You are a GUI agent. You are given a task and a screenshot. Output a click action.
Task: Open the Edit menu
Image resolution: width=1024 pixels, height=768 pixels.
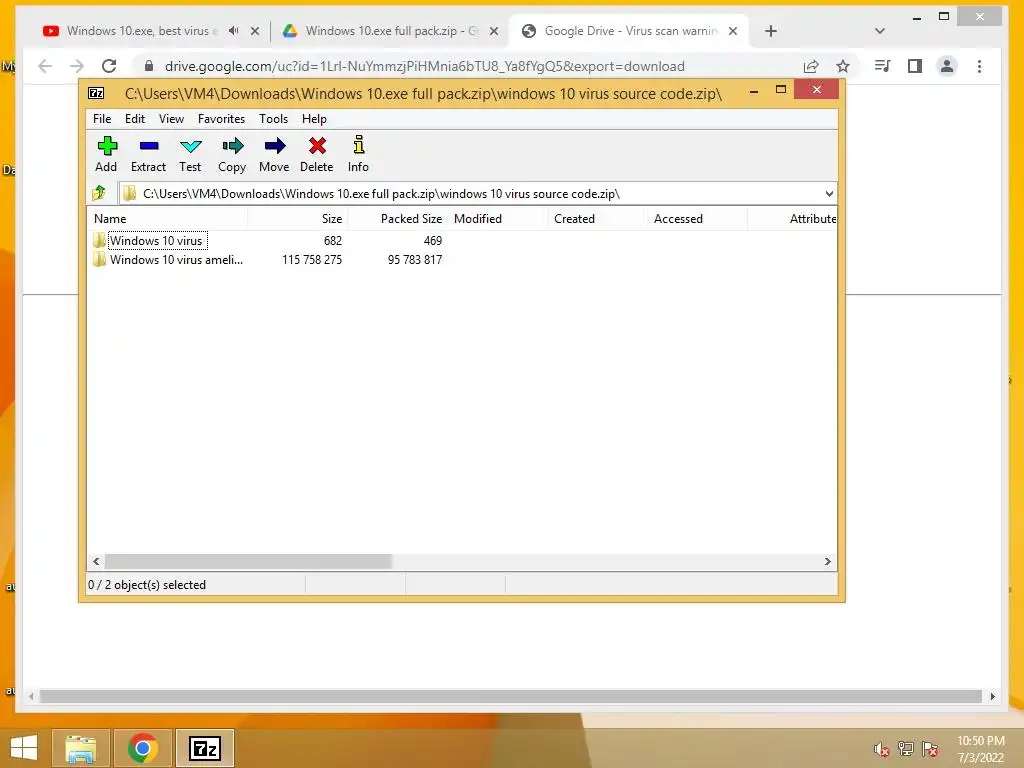[135, 119]
